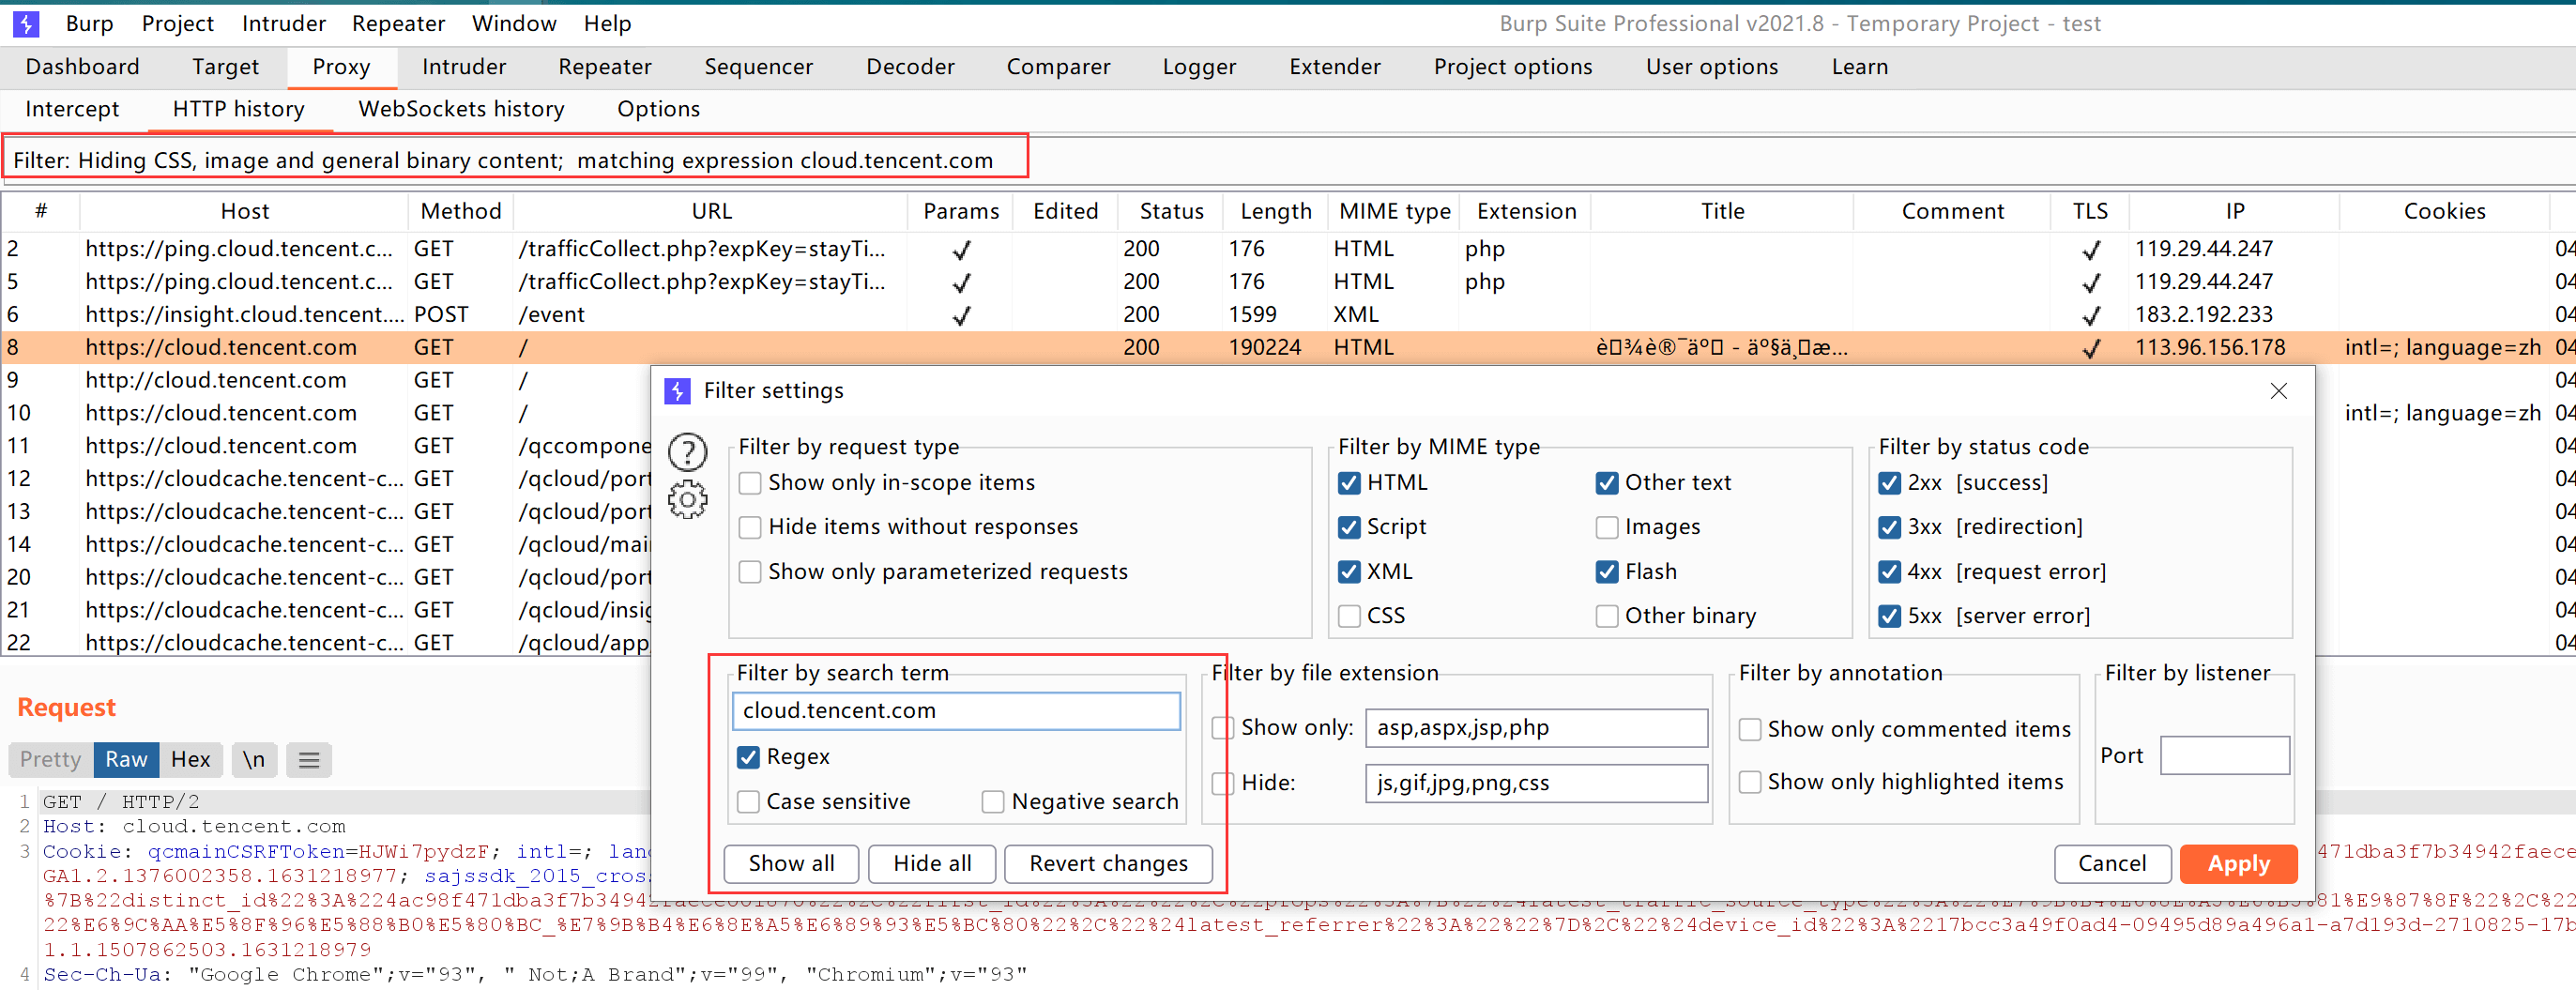Close the Filter settings dialog with X
Screen dimensions: 2576x990
click(x=2278, y=391)
